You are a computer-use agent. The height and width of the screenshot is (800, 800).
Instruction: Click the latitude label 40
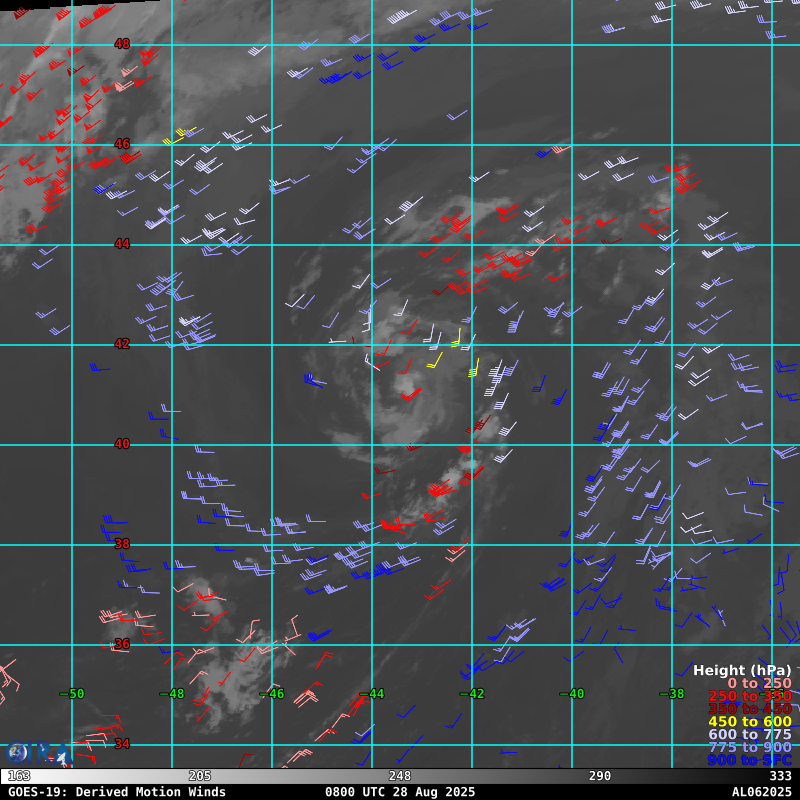click(122, 444)
